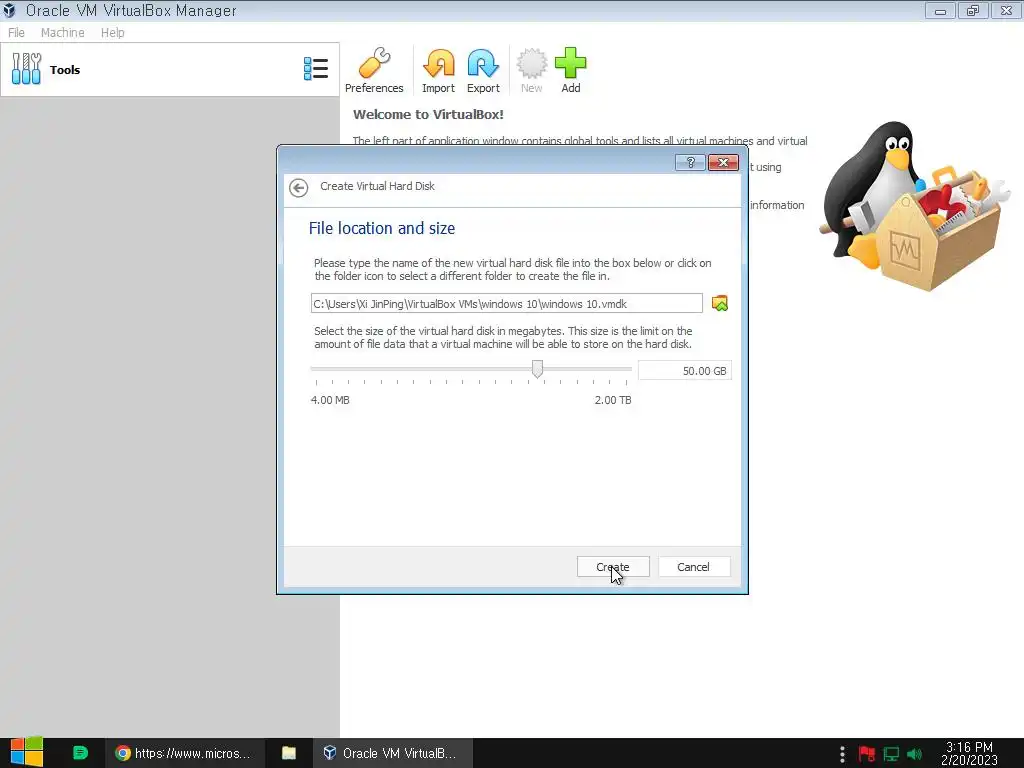Click the VirtualBox penguin toolbox image
Image resolution: width=1024 pixels, height=768 pixels.
coord(914,206)
